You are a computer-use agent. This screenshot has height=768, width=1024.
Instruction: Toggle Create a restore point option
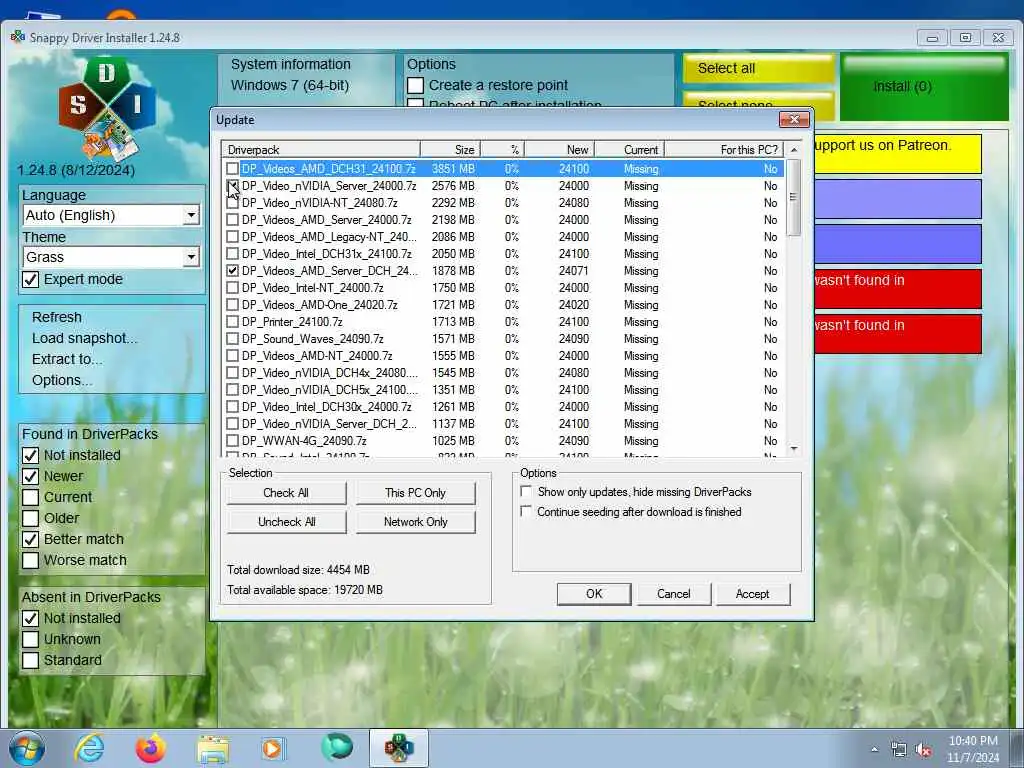pyautogui.click(x=415, y=85)
